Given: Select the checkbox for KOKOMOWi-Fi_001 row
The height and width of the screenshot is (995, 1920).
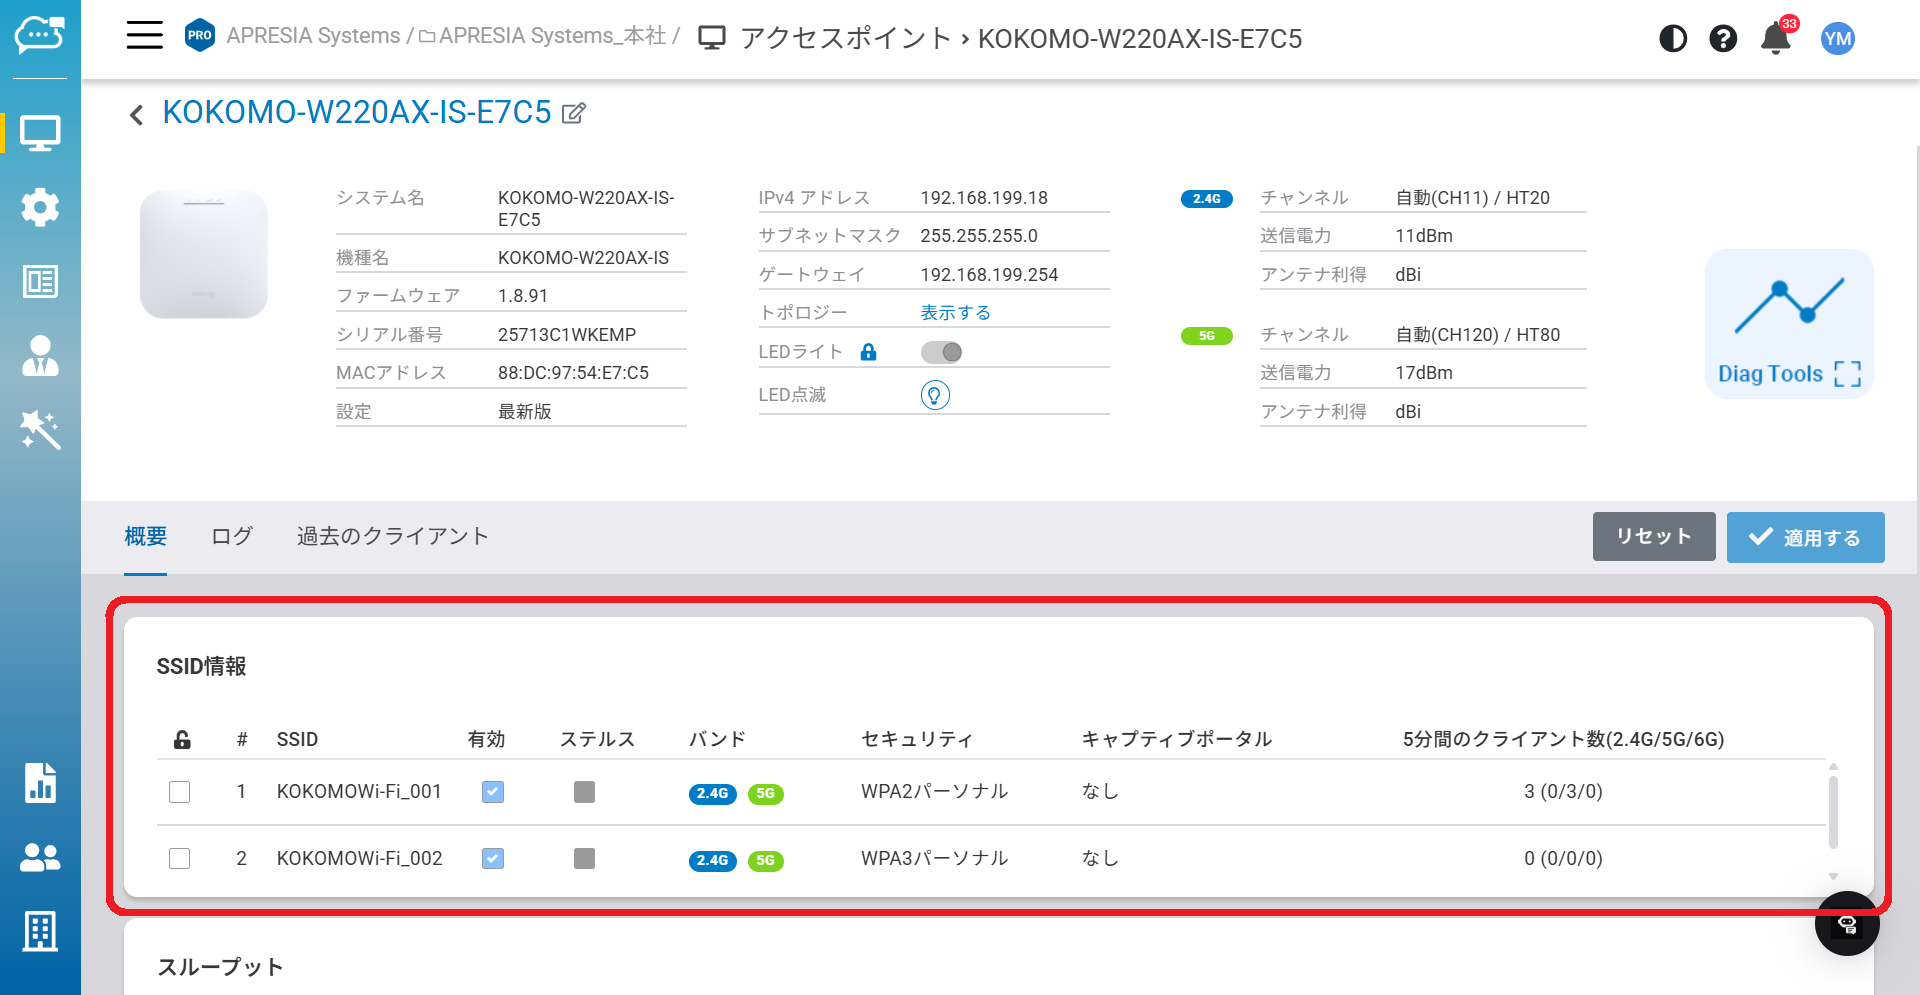Looking at the screenshot, I should pos(180,792).
